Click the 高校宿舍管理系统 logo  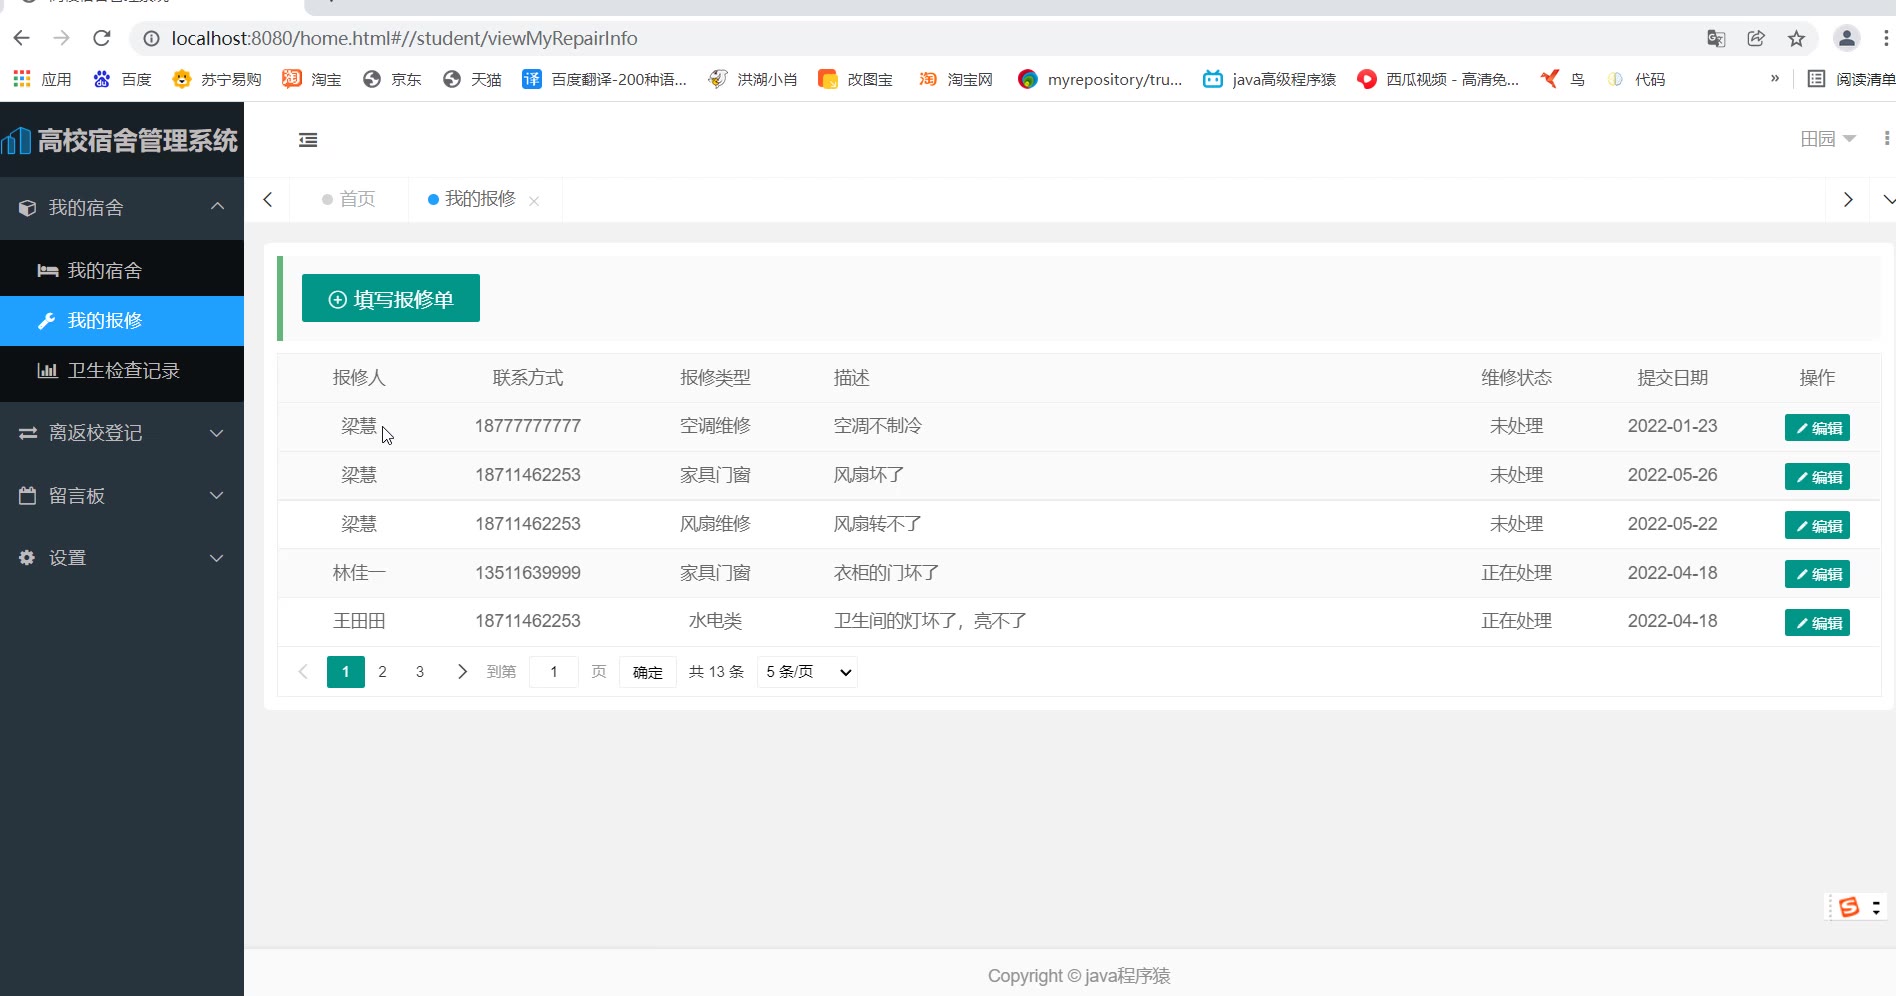tap(120, 140)
